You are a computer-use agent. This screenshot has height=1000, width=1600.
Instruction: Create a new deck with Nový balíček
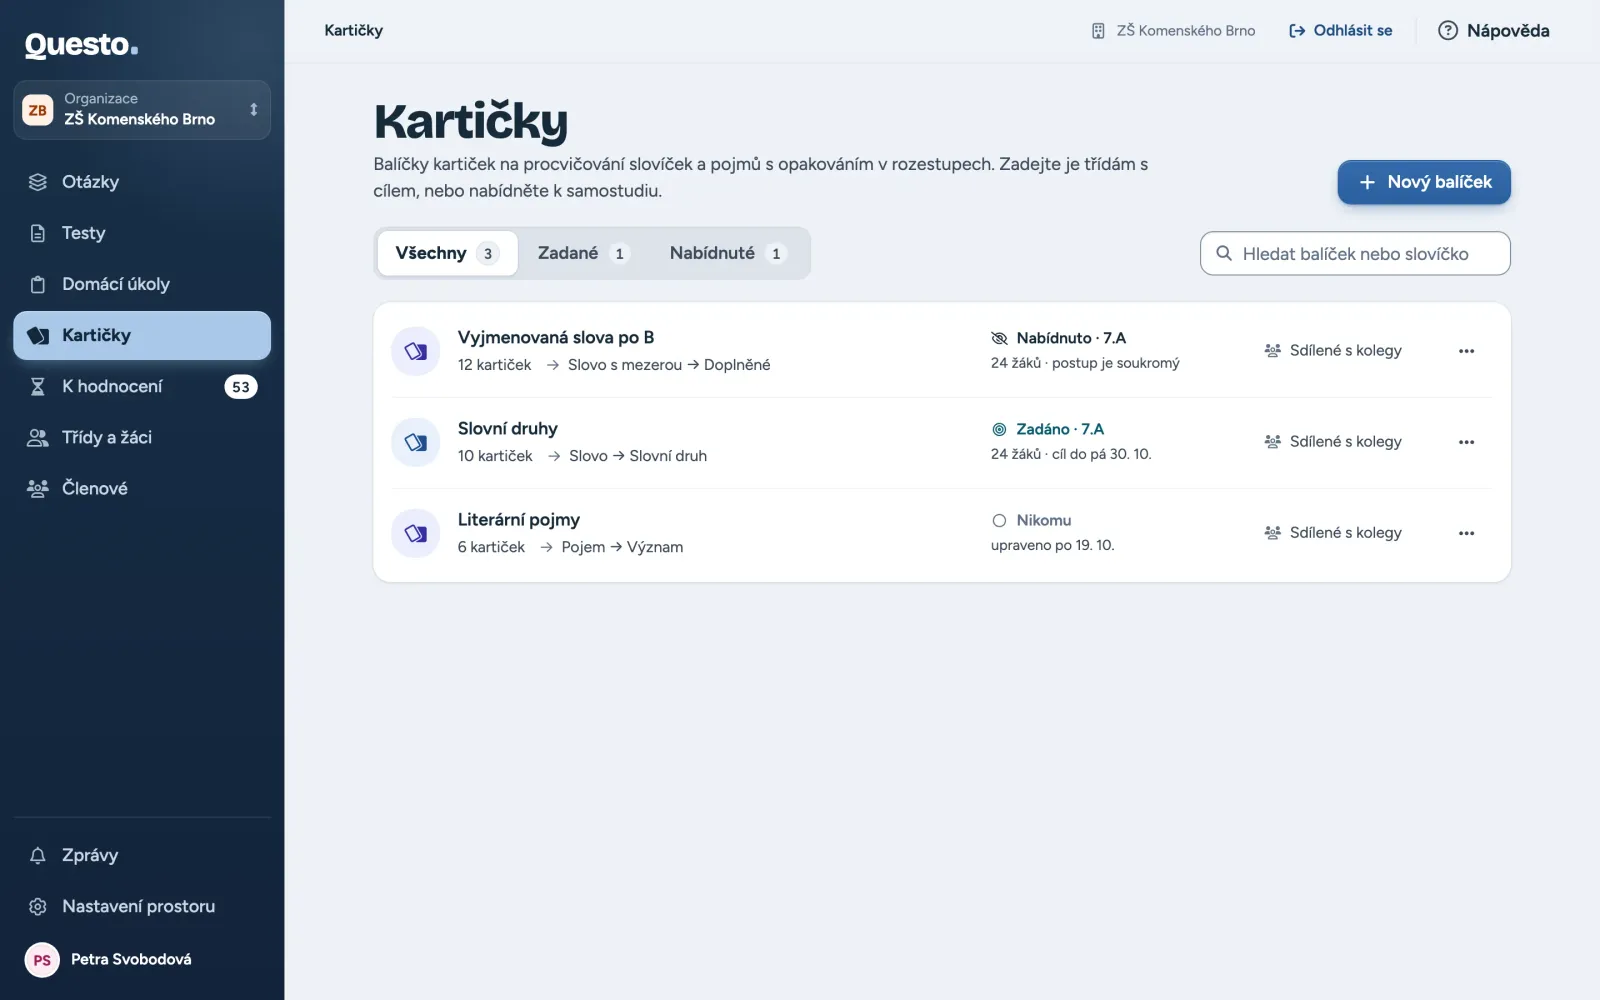pyautogui.click(x=1424, y=182)
